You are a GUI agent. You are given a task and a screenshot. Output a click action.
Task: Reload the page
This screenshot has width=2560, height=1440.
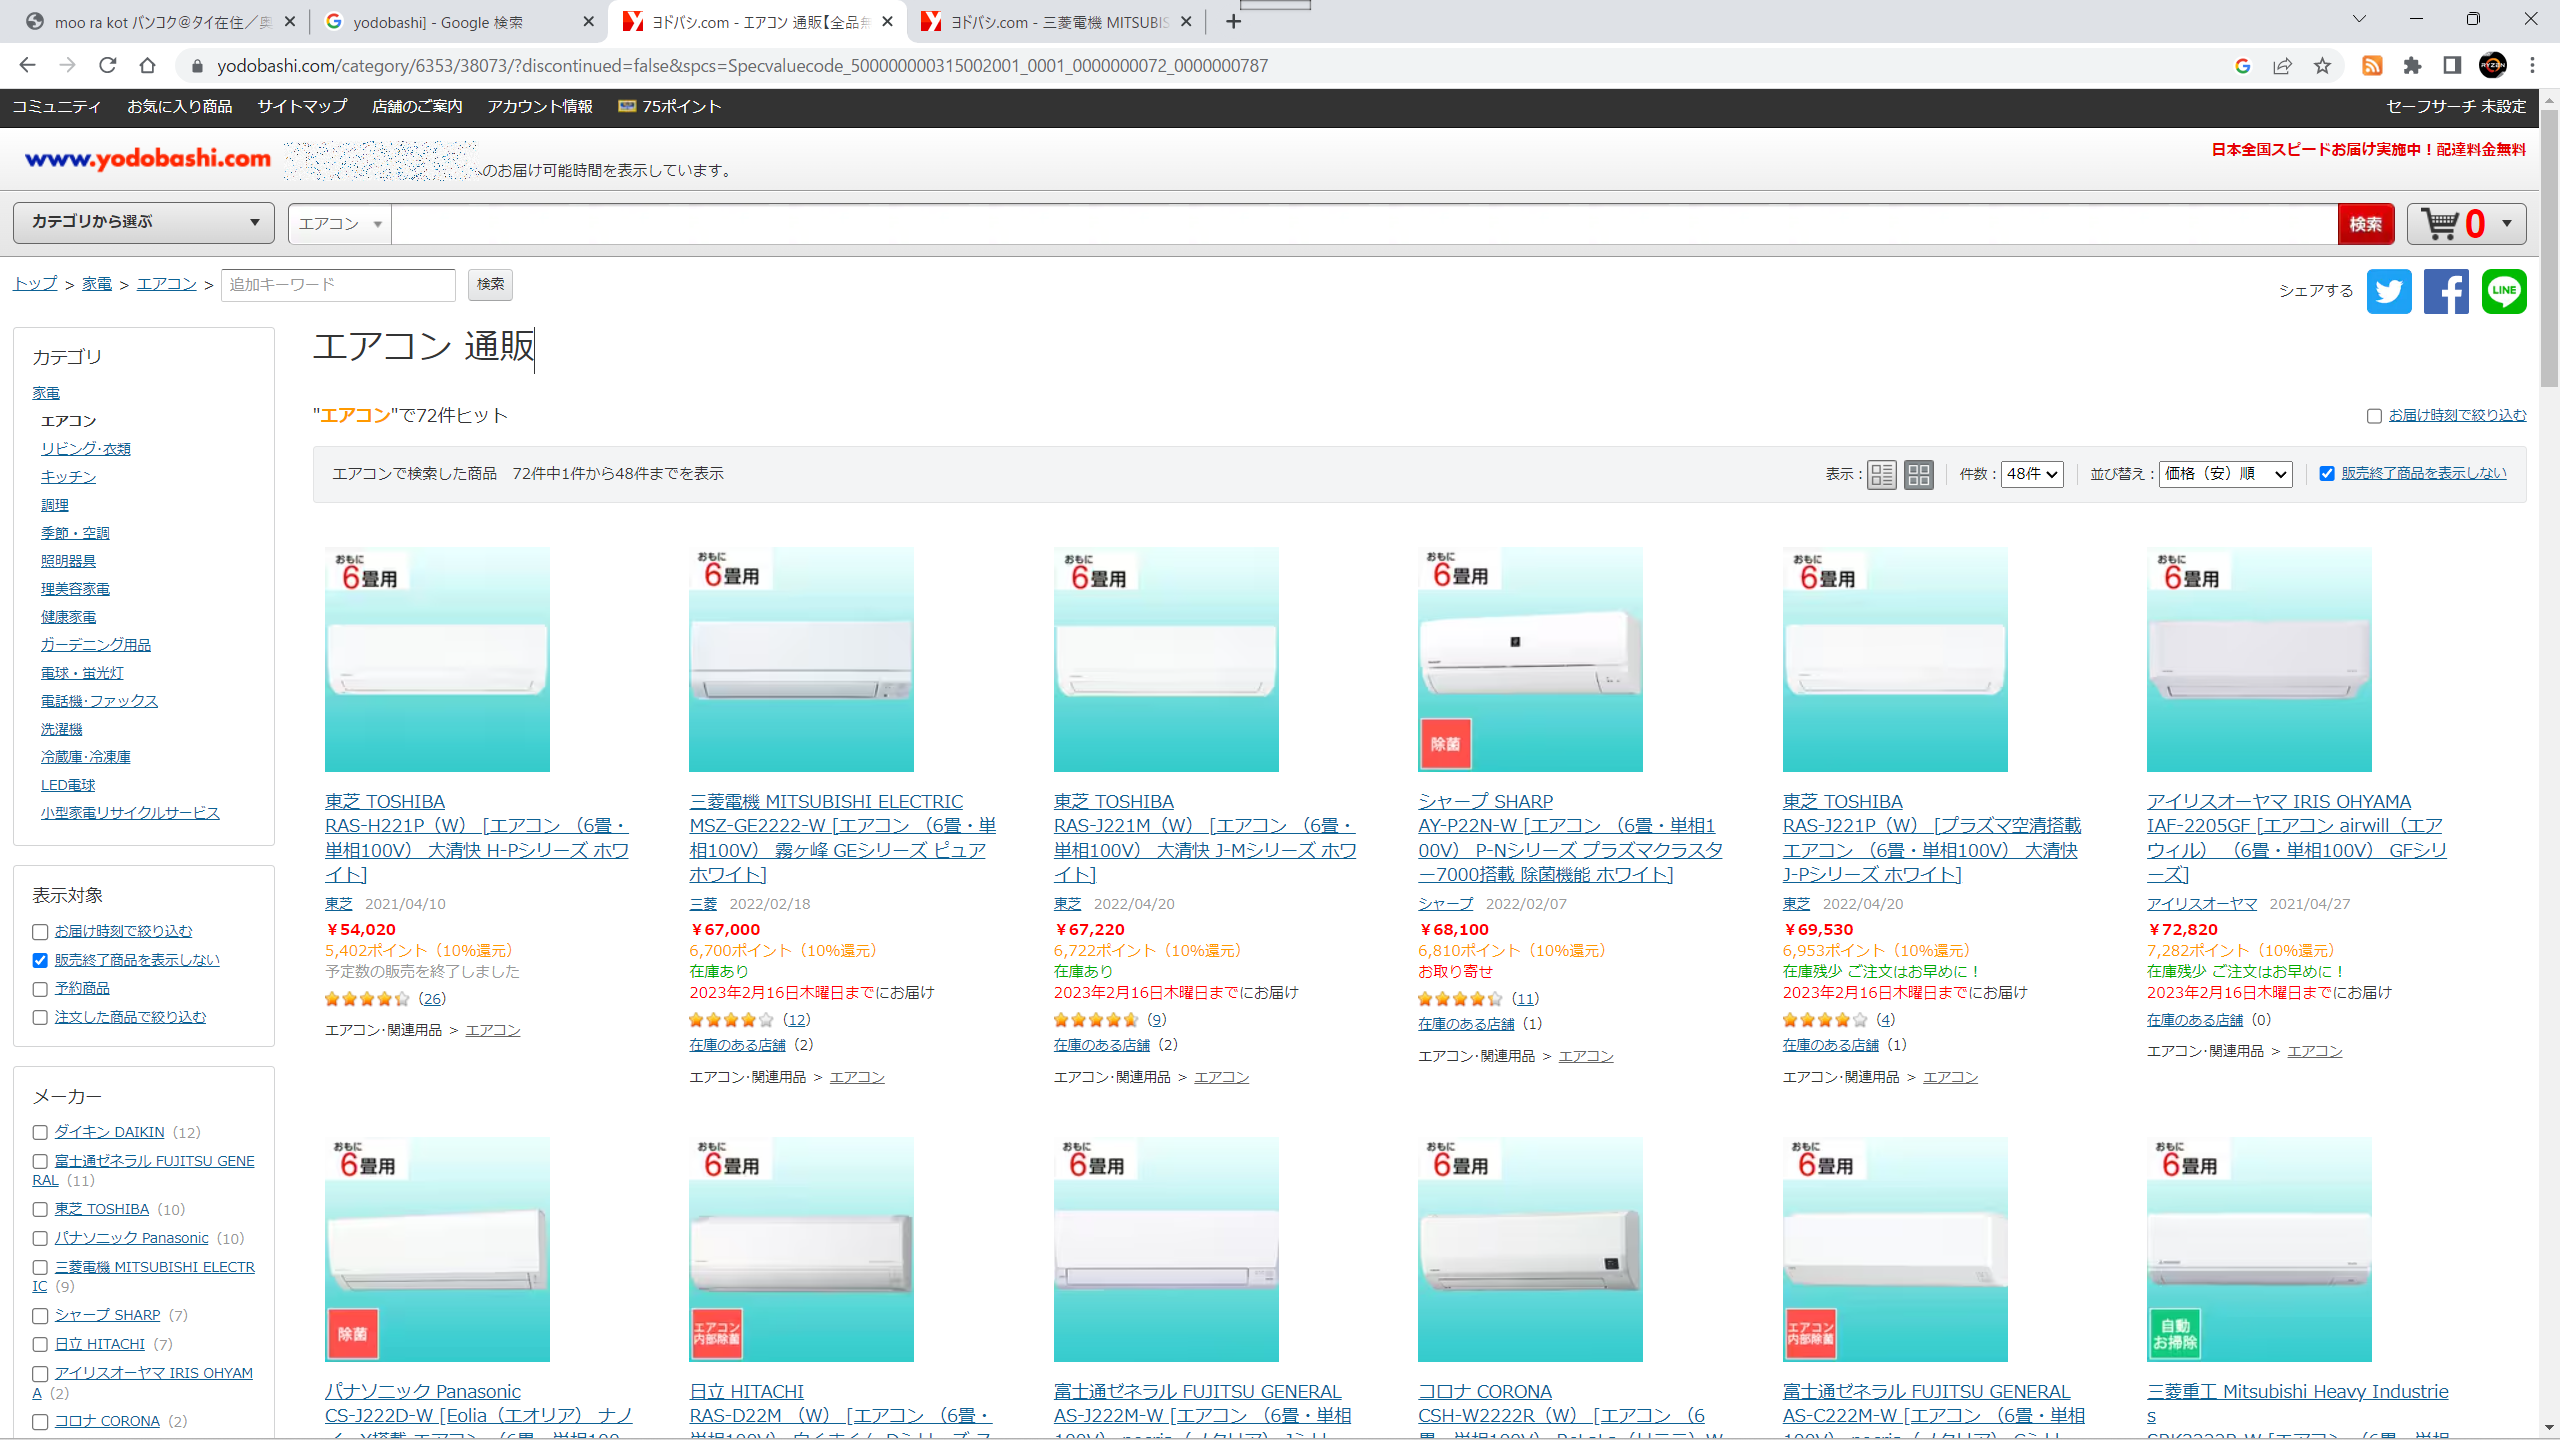pyautogui.click(x=107, y=66)
